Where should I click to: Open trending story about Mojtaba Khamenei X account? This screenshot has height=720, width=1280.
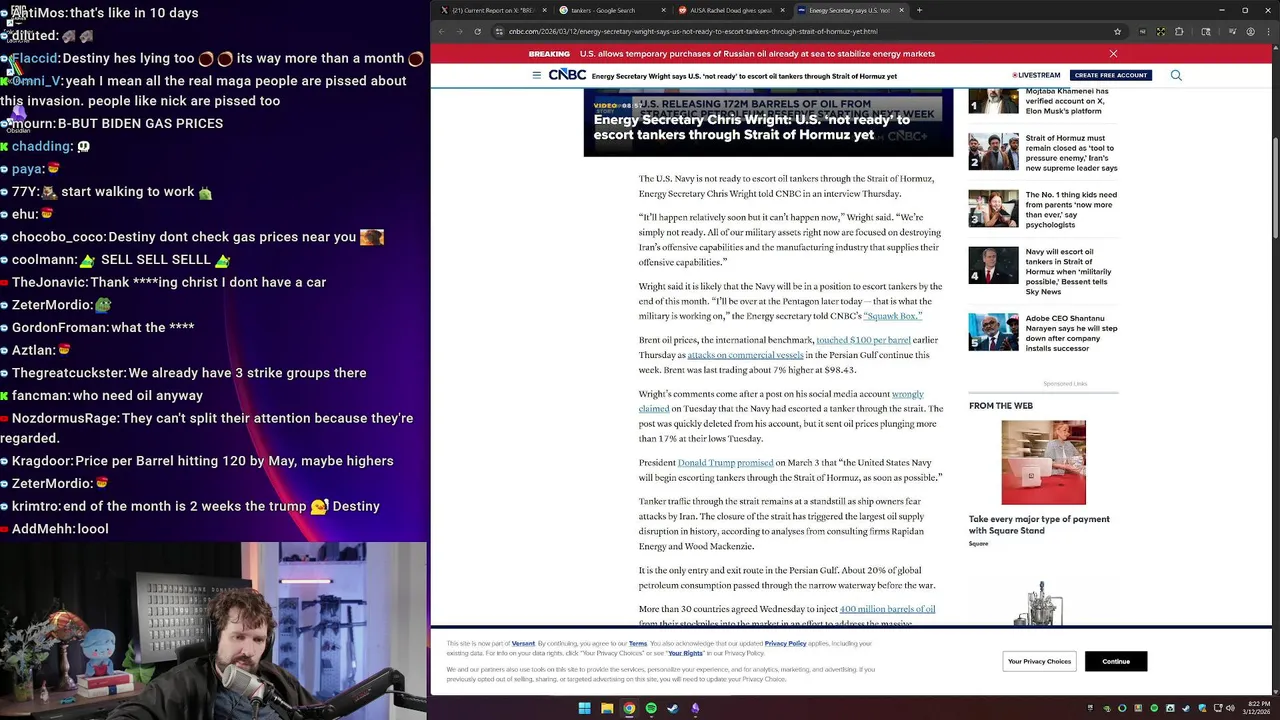point(1066,101)
